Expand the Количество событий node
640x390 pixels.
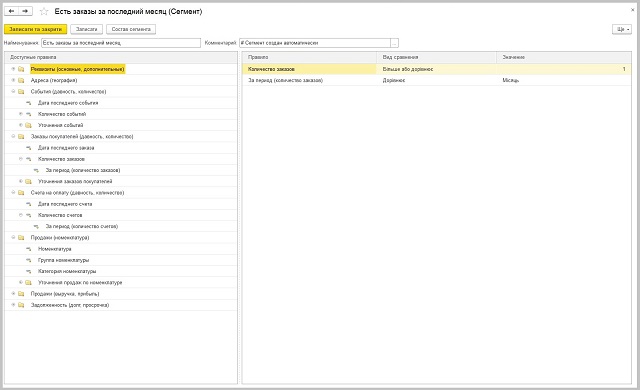click(x=21, y=114)
